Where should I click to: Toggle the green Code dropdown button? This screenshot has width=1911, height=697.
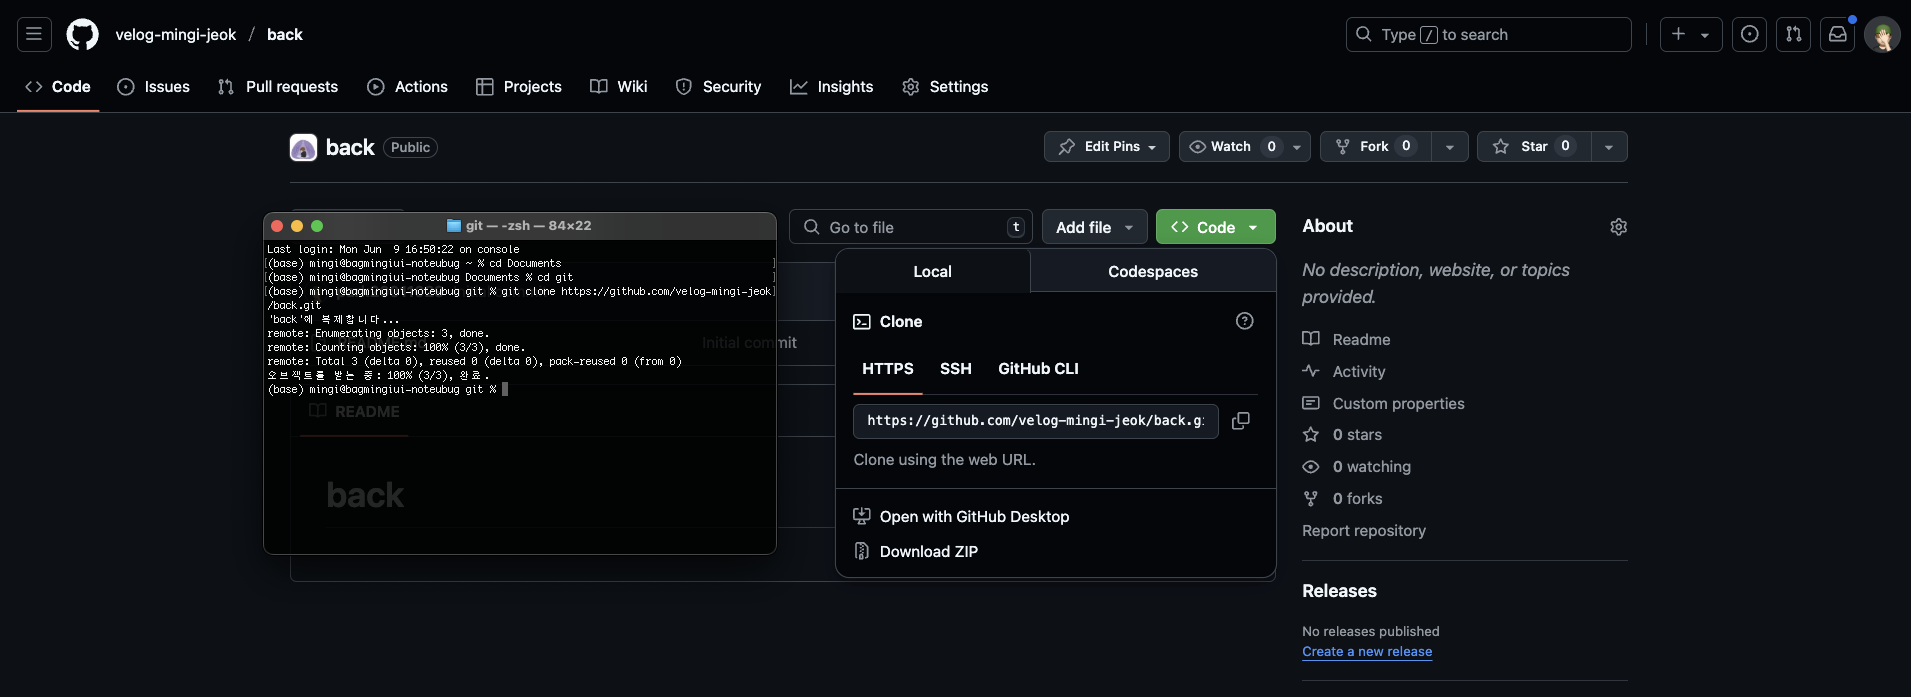click(x=1216, y=227)
